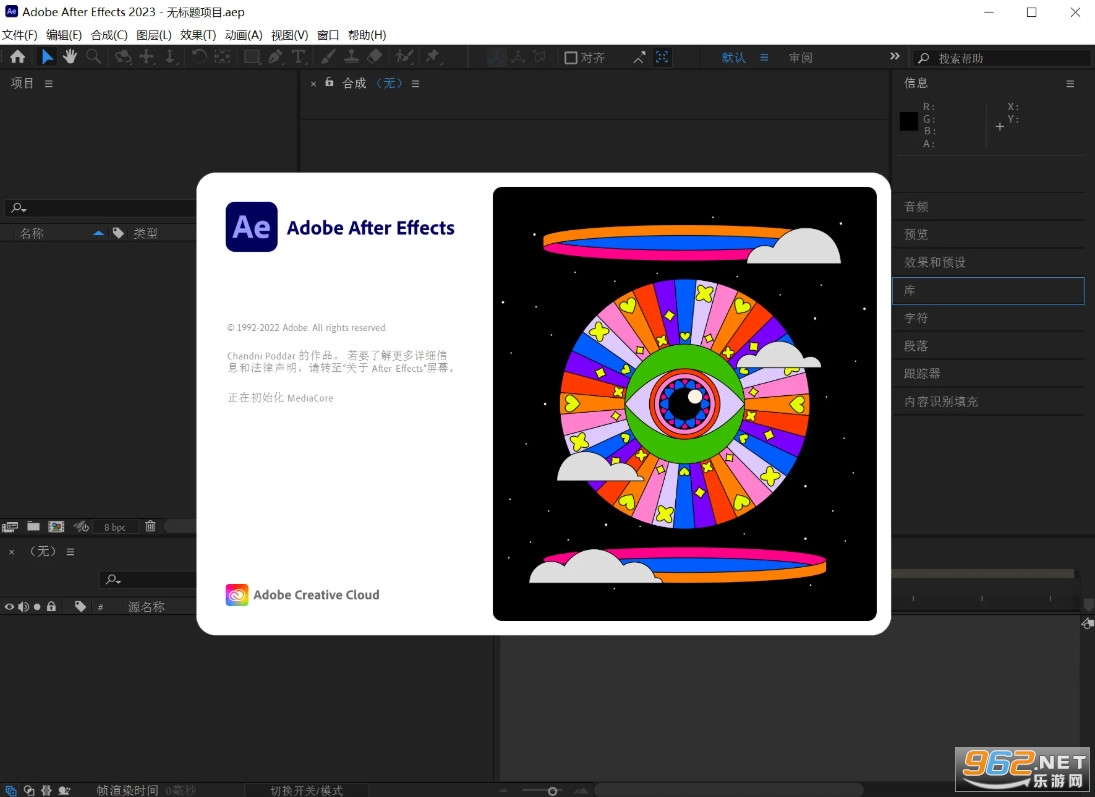This screenshot has height=797, width=1095.
Task: Select the Rotation tool
Action: click(x=199, y=57)
